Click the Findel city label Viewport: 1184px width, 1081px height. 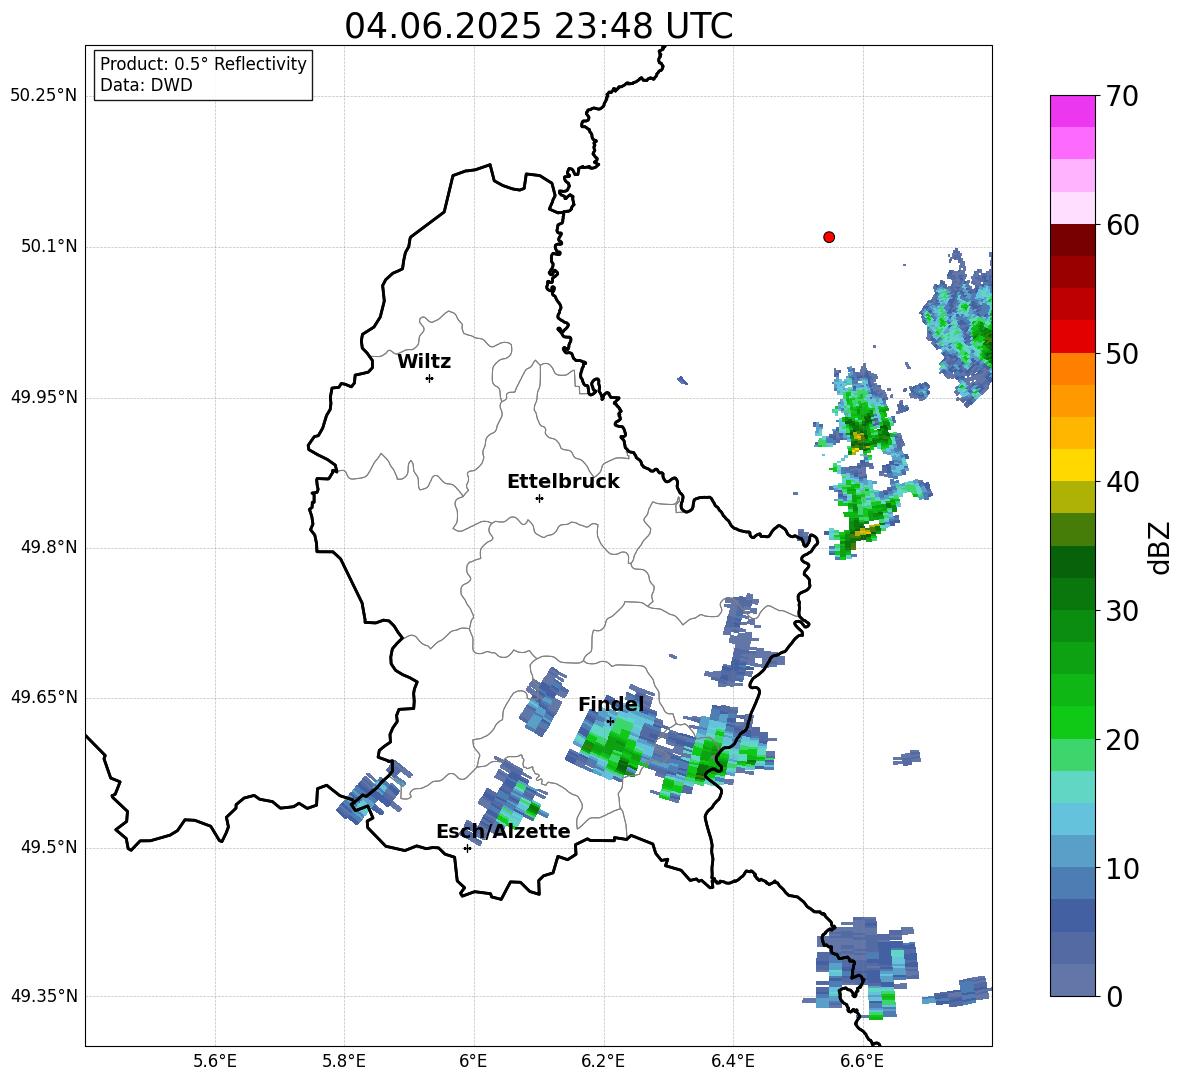click(611, 704)
